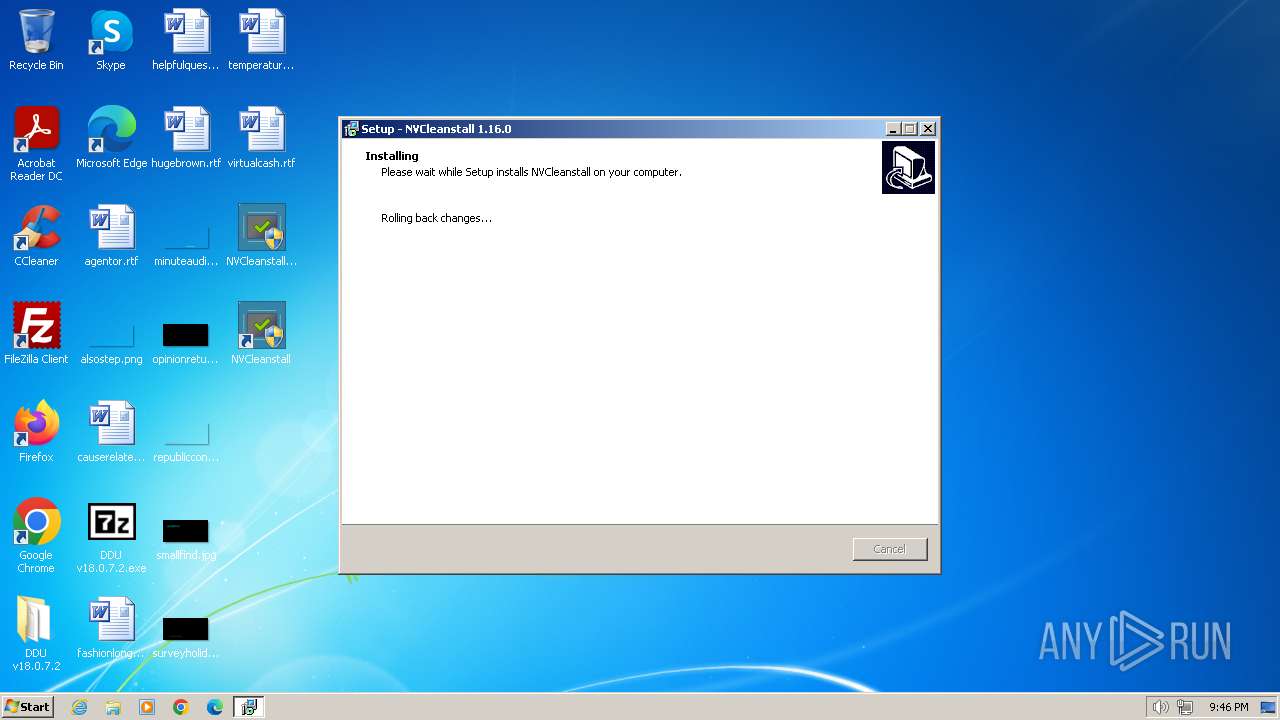Viewport: 1280px width, 720px height.
Task: Select the NVCleanstall desktop shortcut
Action: click(x=261, y=334)
